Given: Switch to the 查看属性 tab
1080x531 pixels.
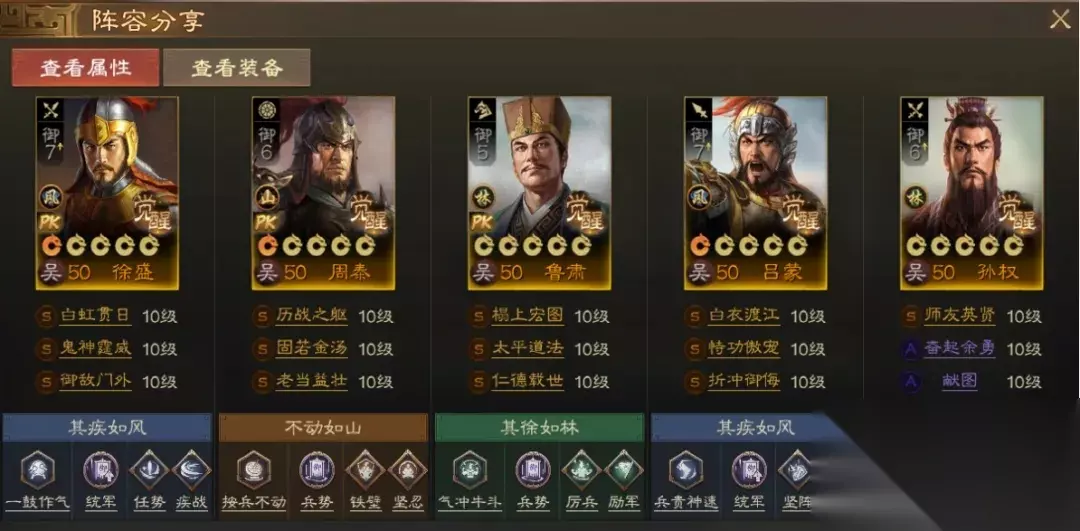Looking at the screenshot, I should click(85, 67).
